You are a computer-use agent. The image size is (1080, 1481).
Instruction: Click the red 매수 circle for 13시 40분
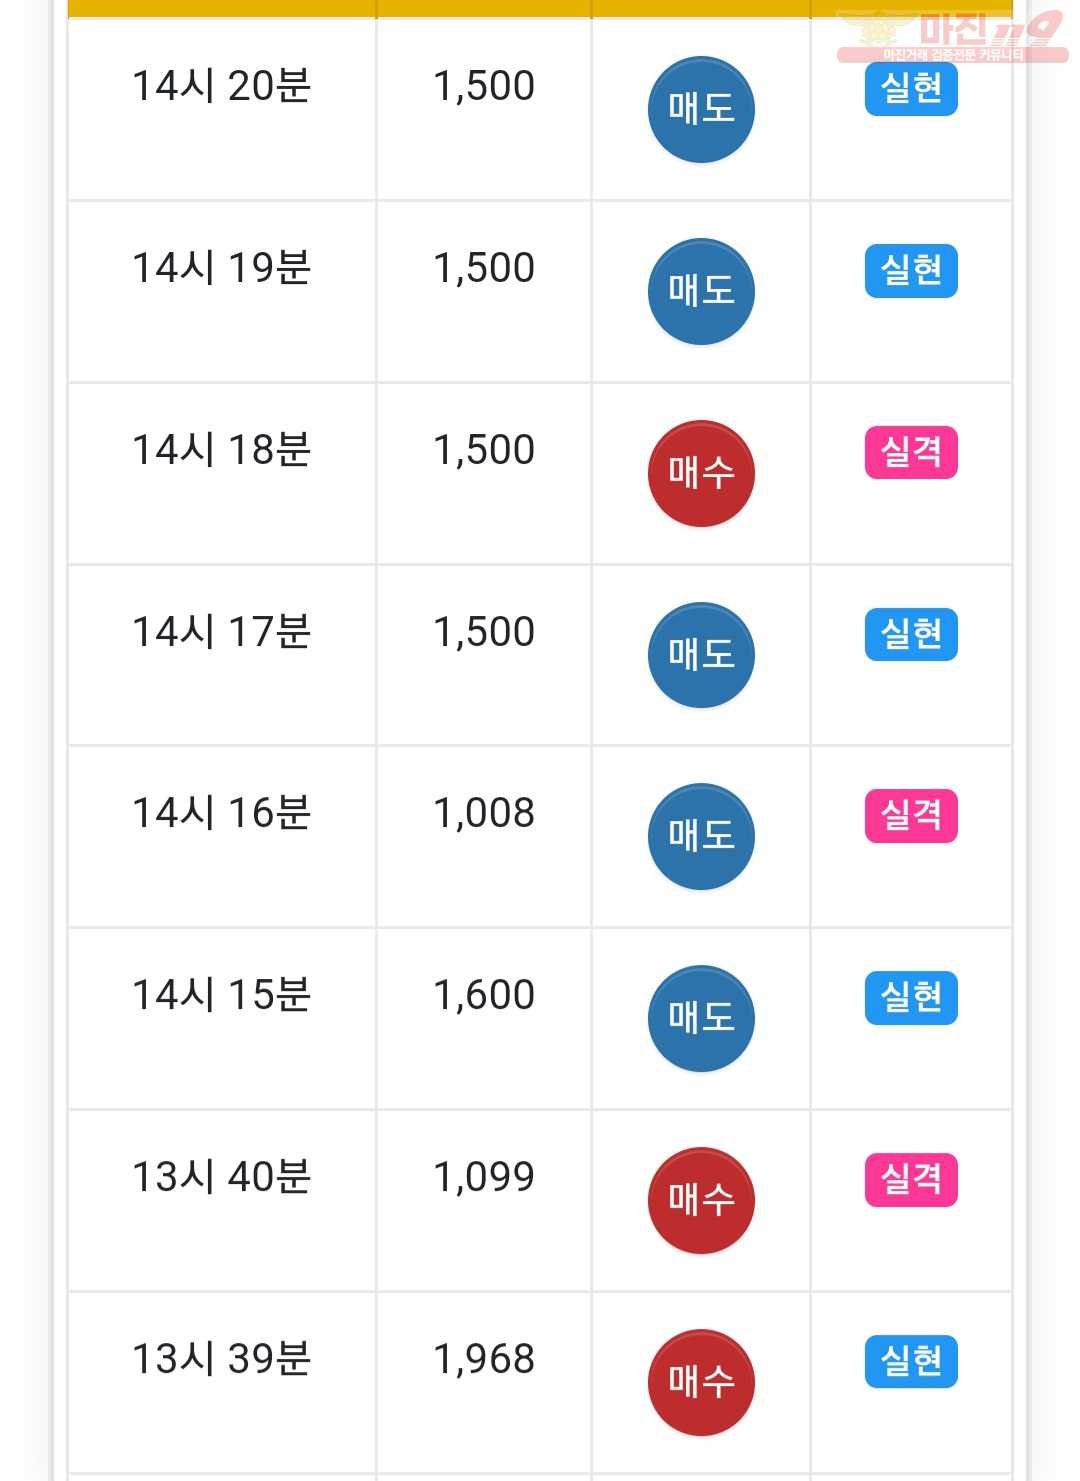tap(701, 1200)
